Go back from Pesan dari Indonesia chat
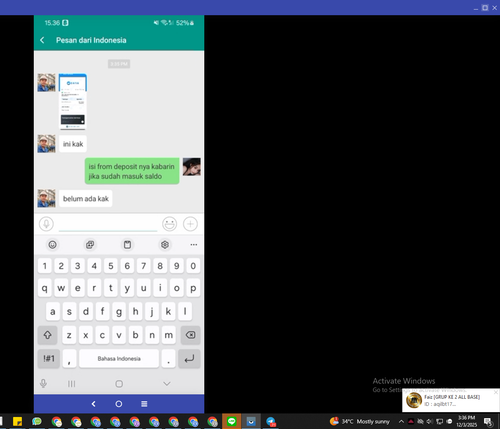The image size is (500, 429). (x=42, y=40)
